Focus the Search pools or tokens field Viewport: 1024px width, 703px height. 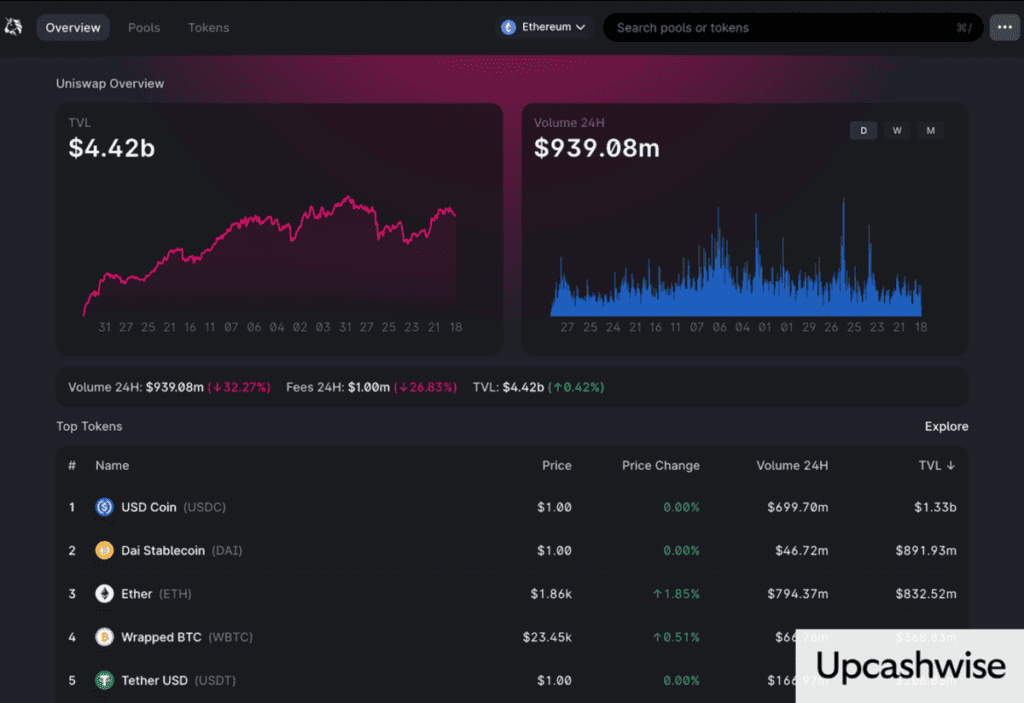(x=793, y=27)
